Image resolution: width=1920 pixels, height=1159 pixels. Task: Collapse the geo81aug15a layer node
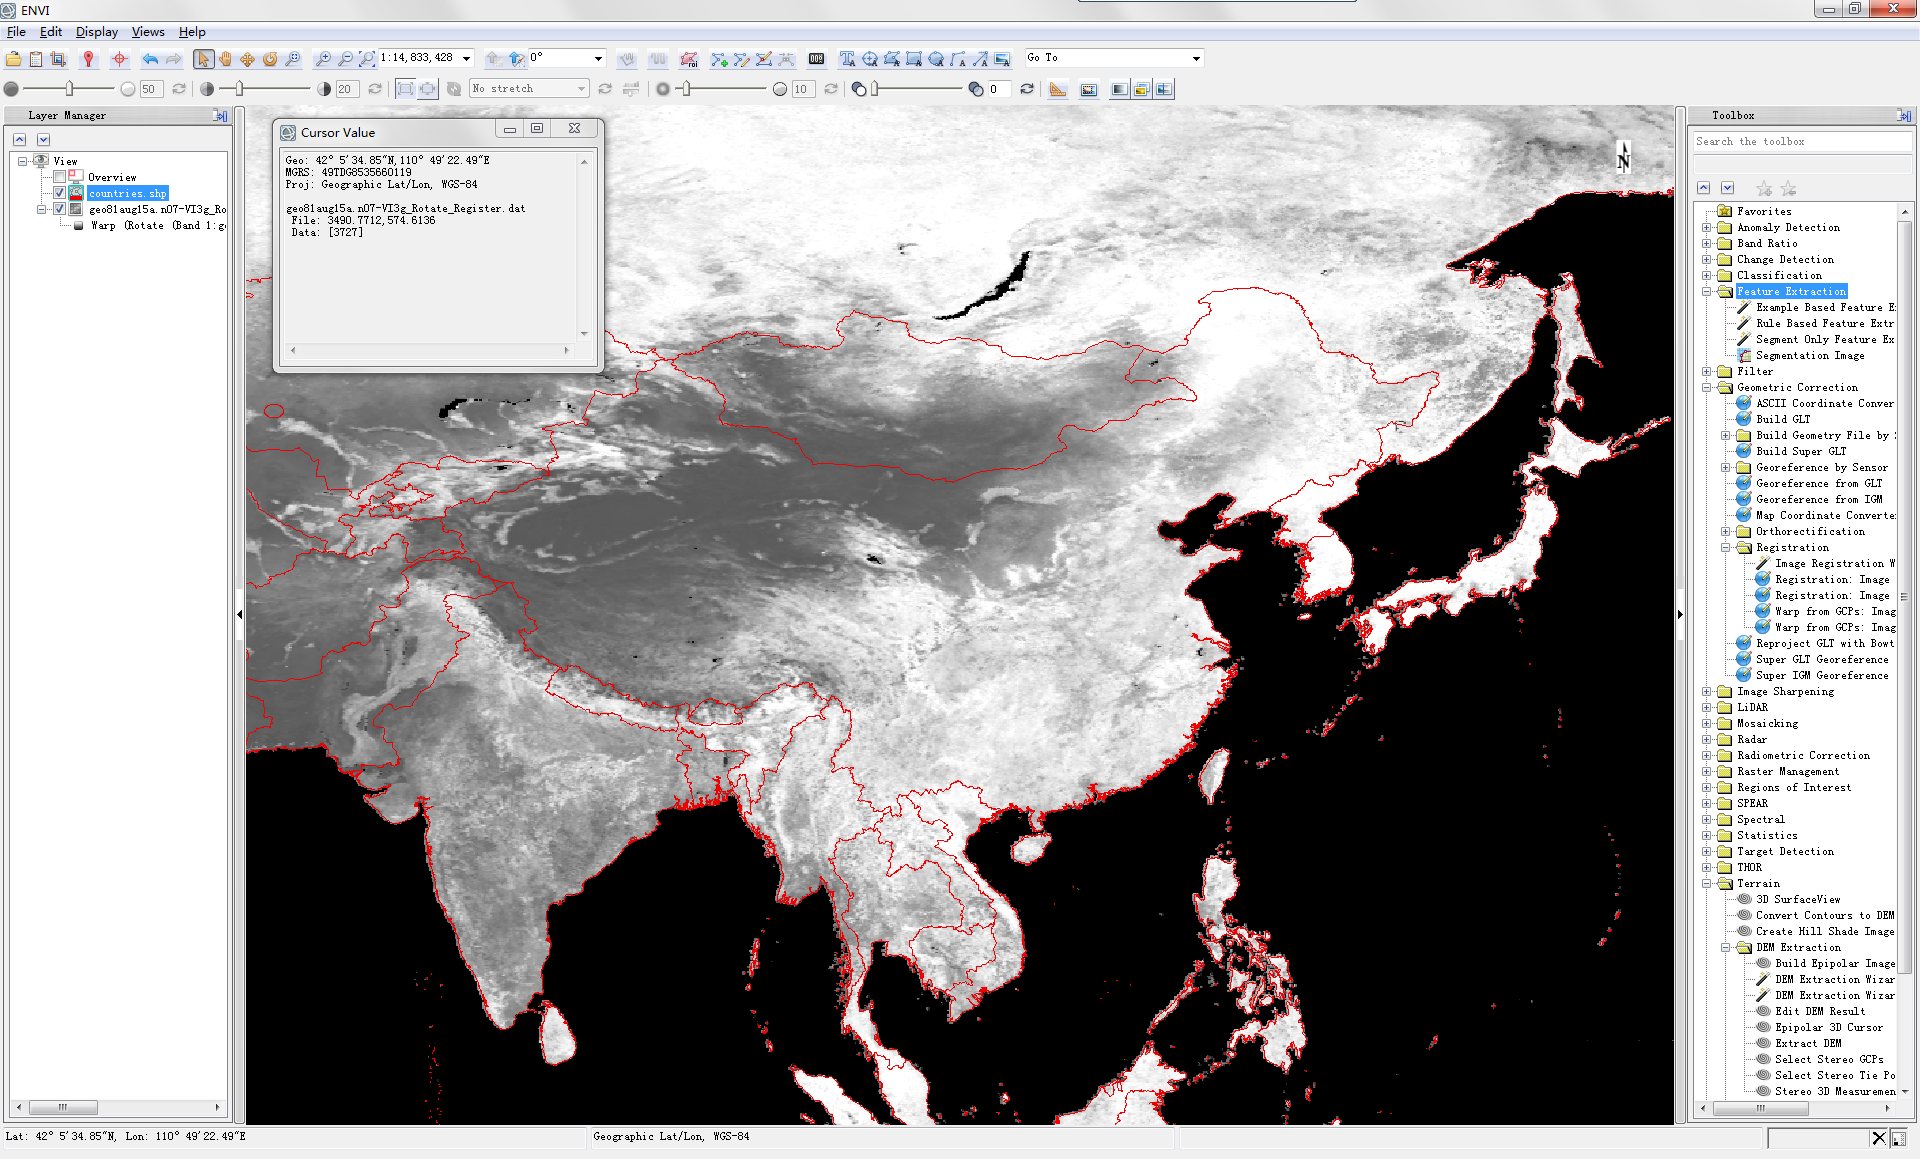42,209
